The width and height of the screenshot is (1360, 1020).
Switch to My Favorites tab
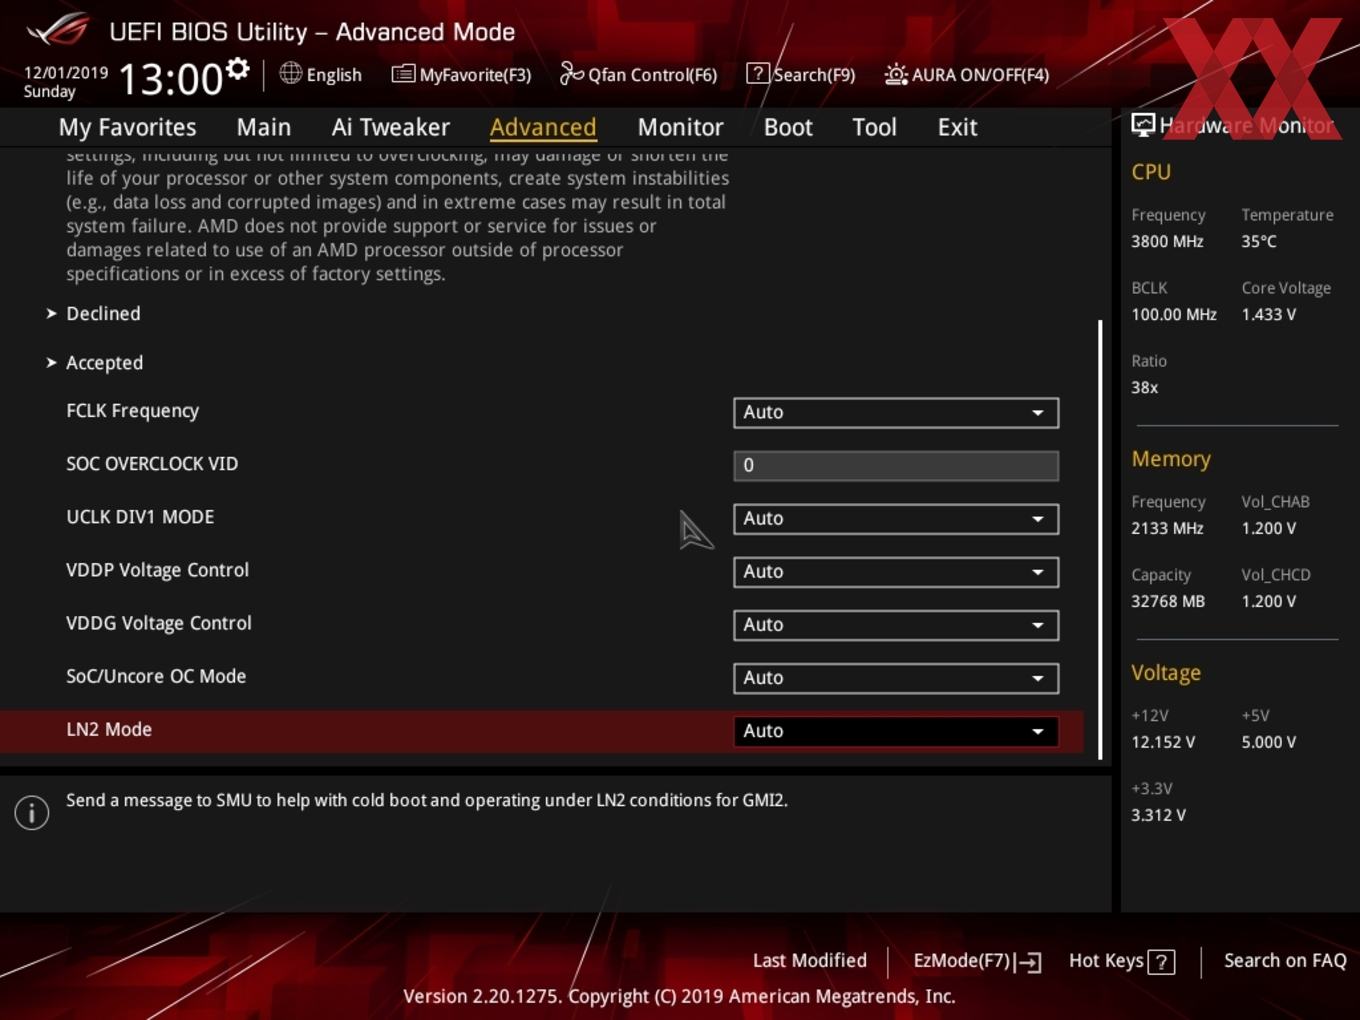[127, 127]
